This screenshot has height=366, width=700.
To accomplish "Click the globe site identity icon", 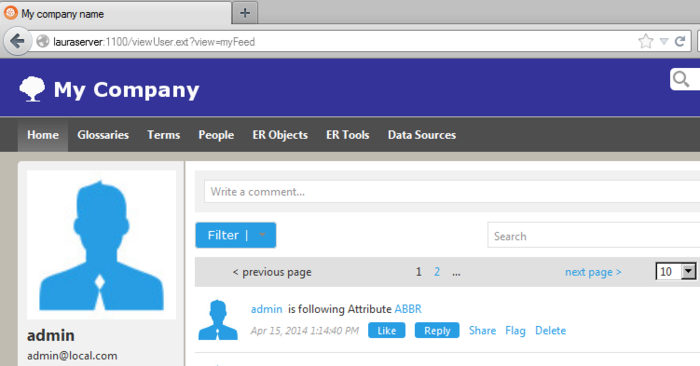I will point(42,42).
